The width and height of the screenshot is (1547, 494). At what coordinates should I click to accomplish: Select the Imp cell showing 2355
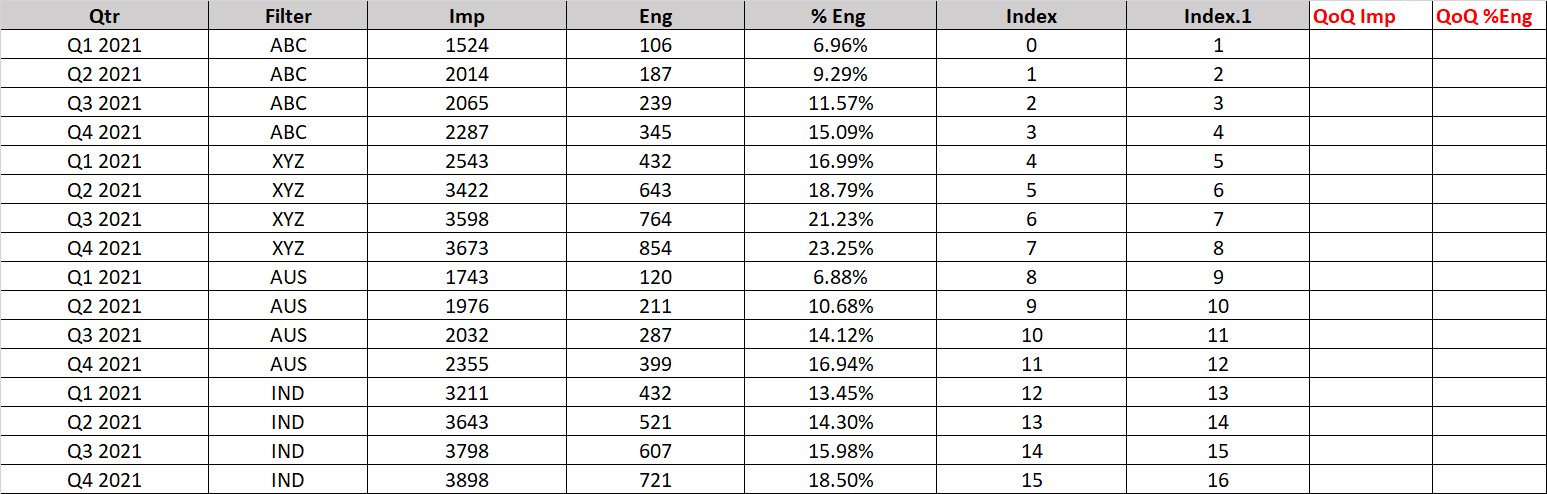tap(468, 364)
